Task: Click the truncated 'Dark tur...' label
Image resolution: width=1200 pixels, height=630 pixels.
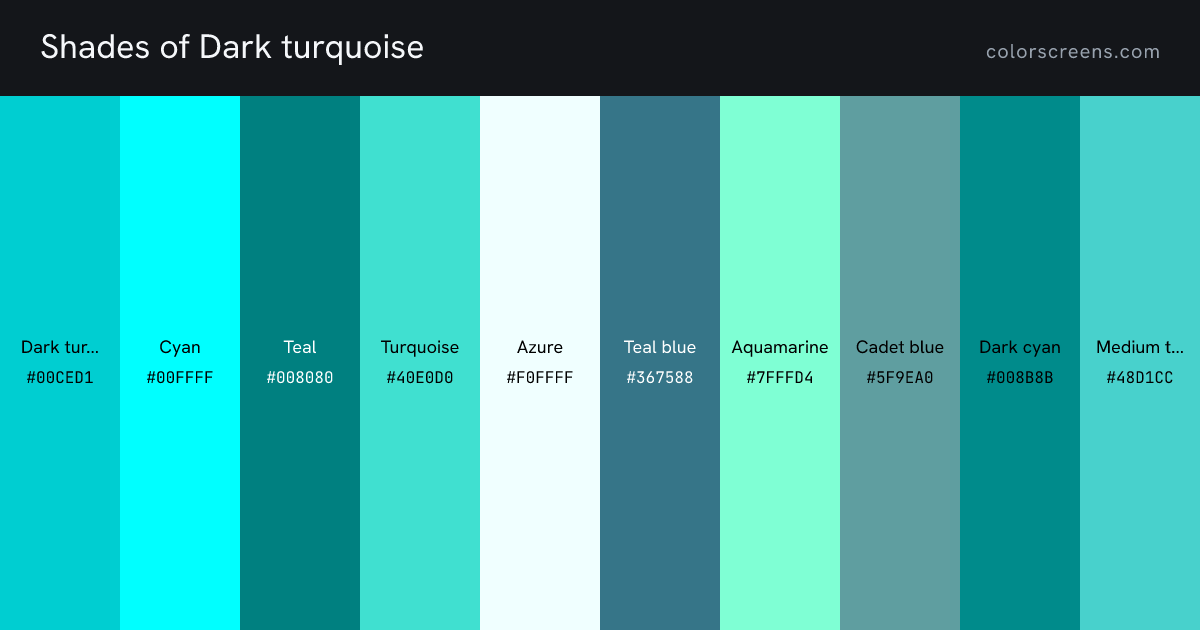Action: [60, 347]
